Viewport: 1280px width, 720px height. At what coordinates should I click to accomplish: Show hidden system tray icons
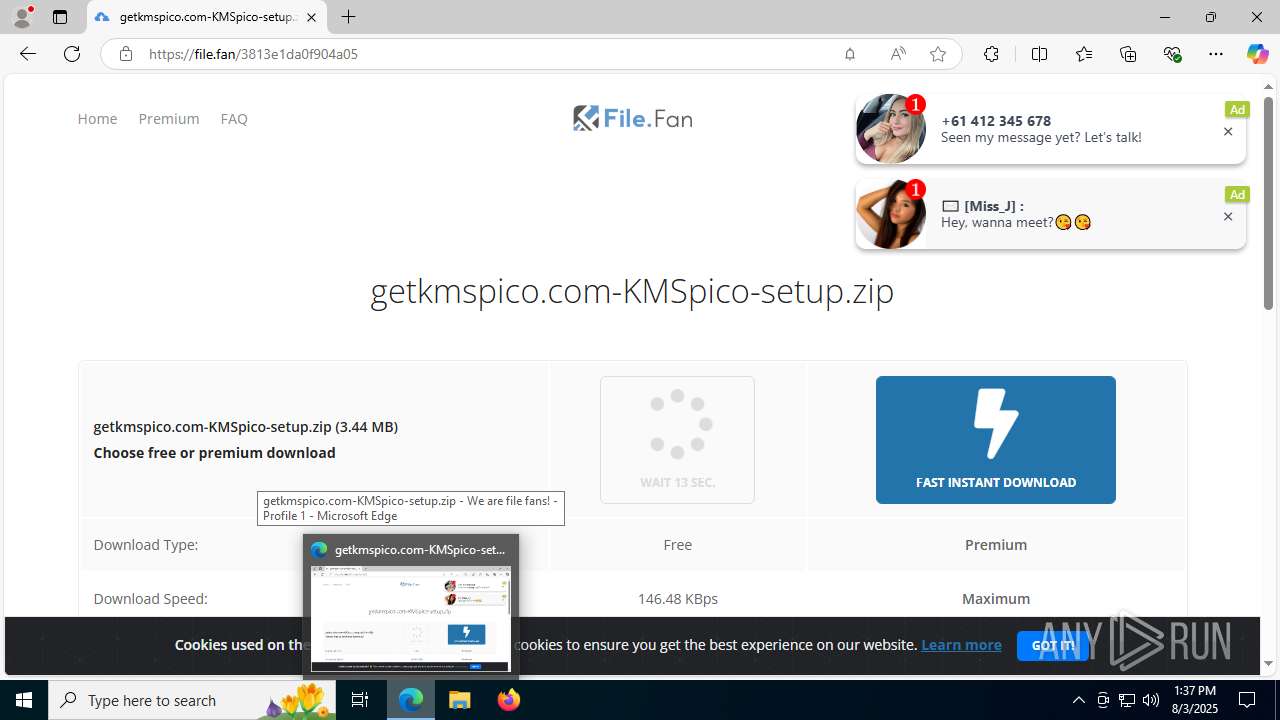[1078, 700]
